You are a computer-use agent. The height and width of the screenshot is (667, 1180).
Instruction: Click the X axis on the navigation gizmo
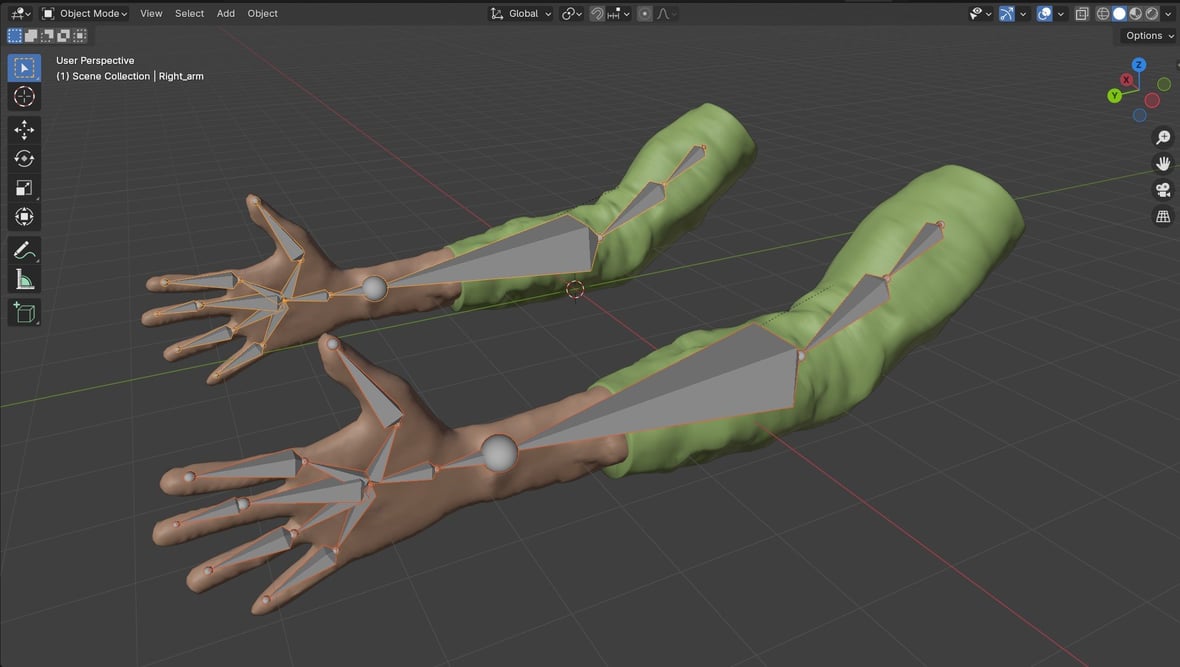pyautogui.click(x=1126, y=79)
